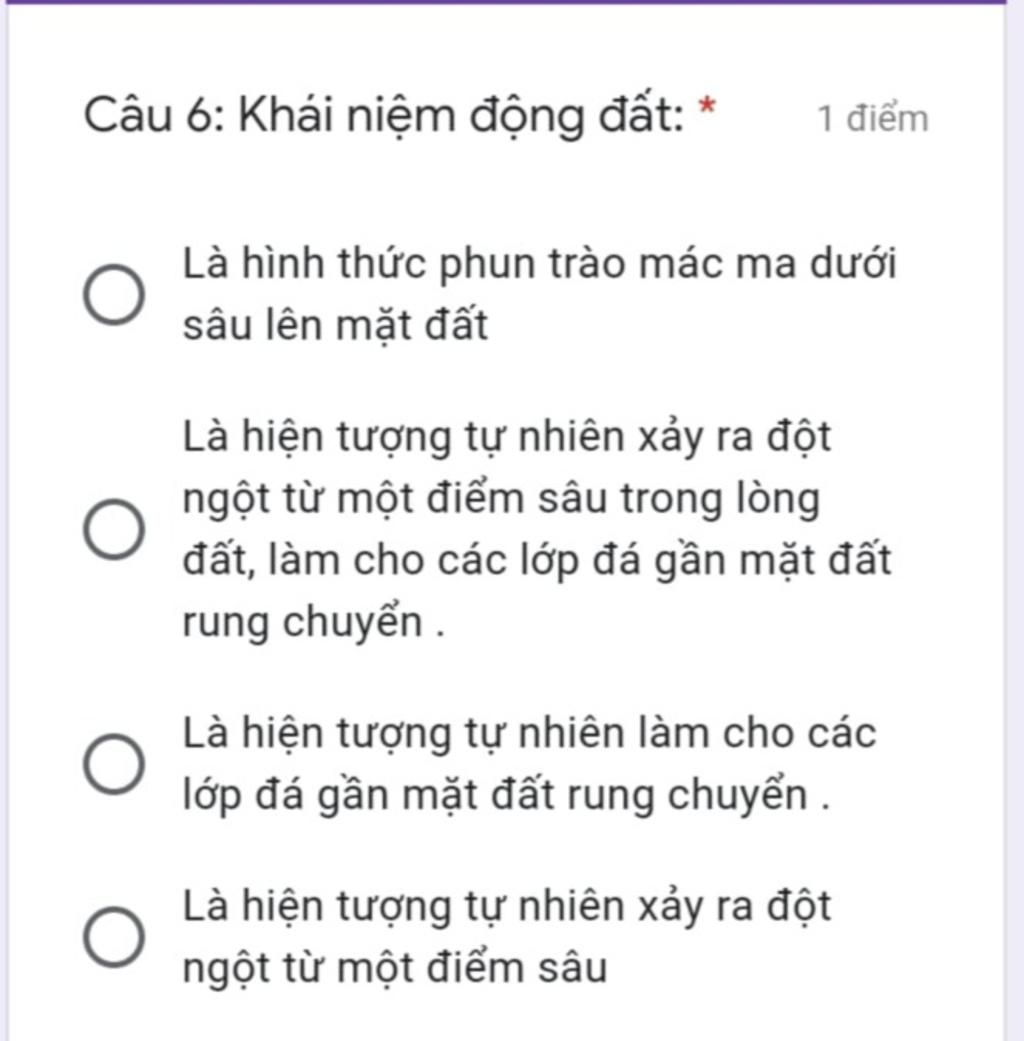Click the '1 điểm' points label
This screenshot has width=1024, height=1041.
click(x=873, y=119)
